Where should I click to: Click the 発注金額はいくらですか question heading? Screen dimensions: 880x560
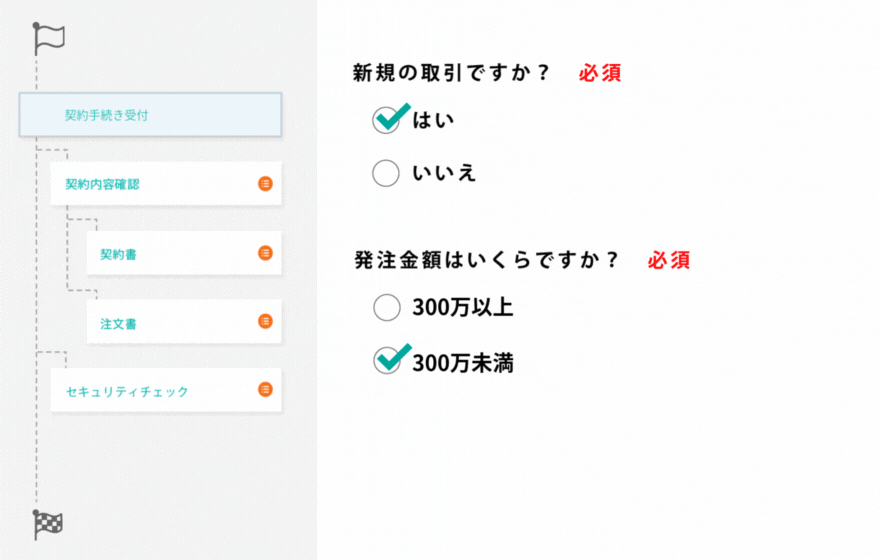(486, 260)
